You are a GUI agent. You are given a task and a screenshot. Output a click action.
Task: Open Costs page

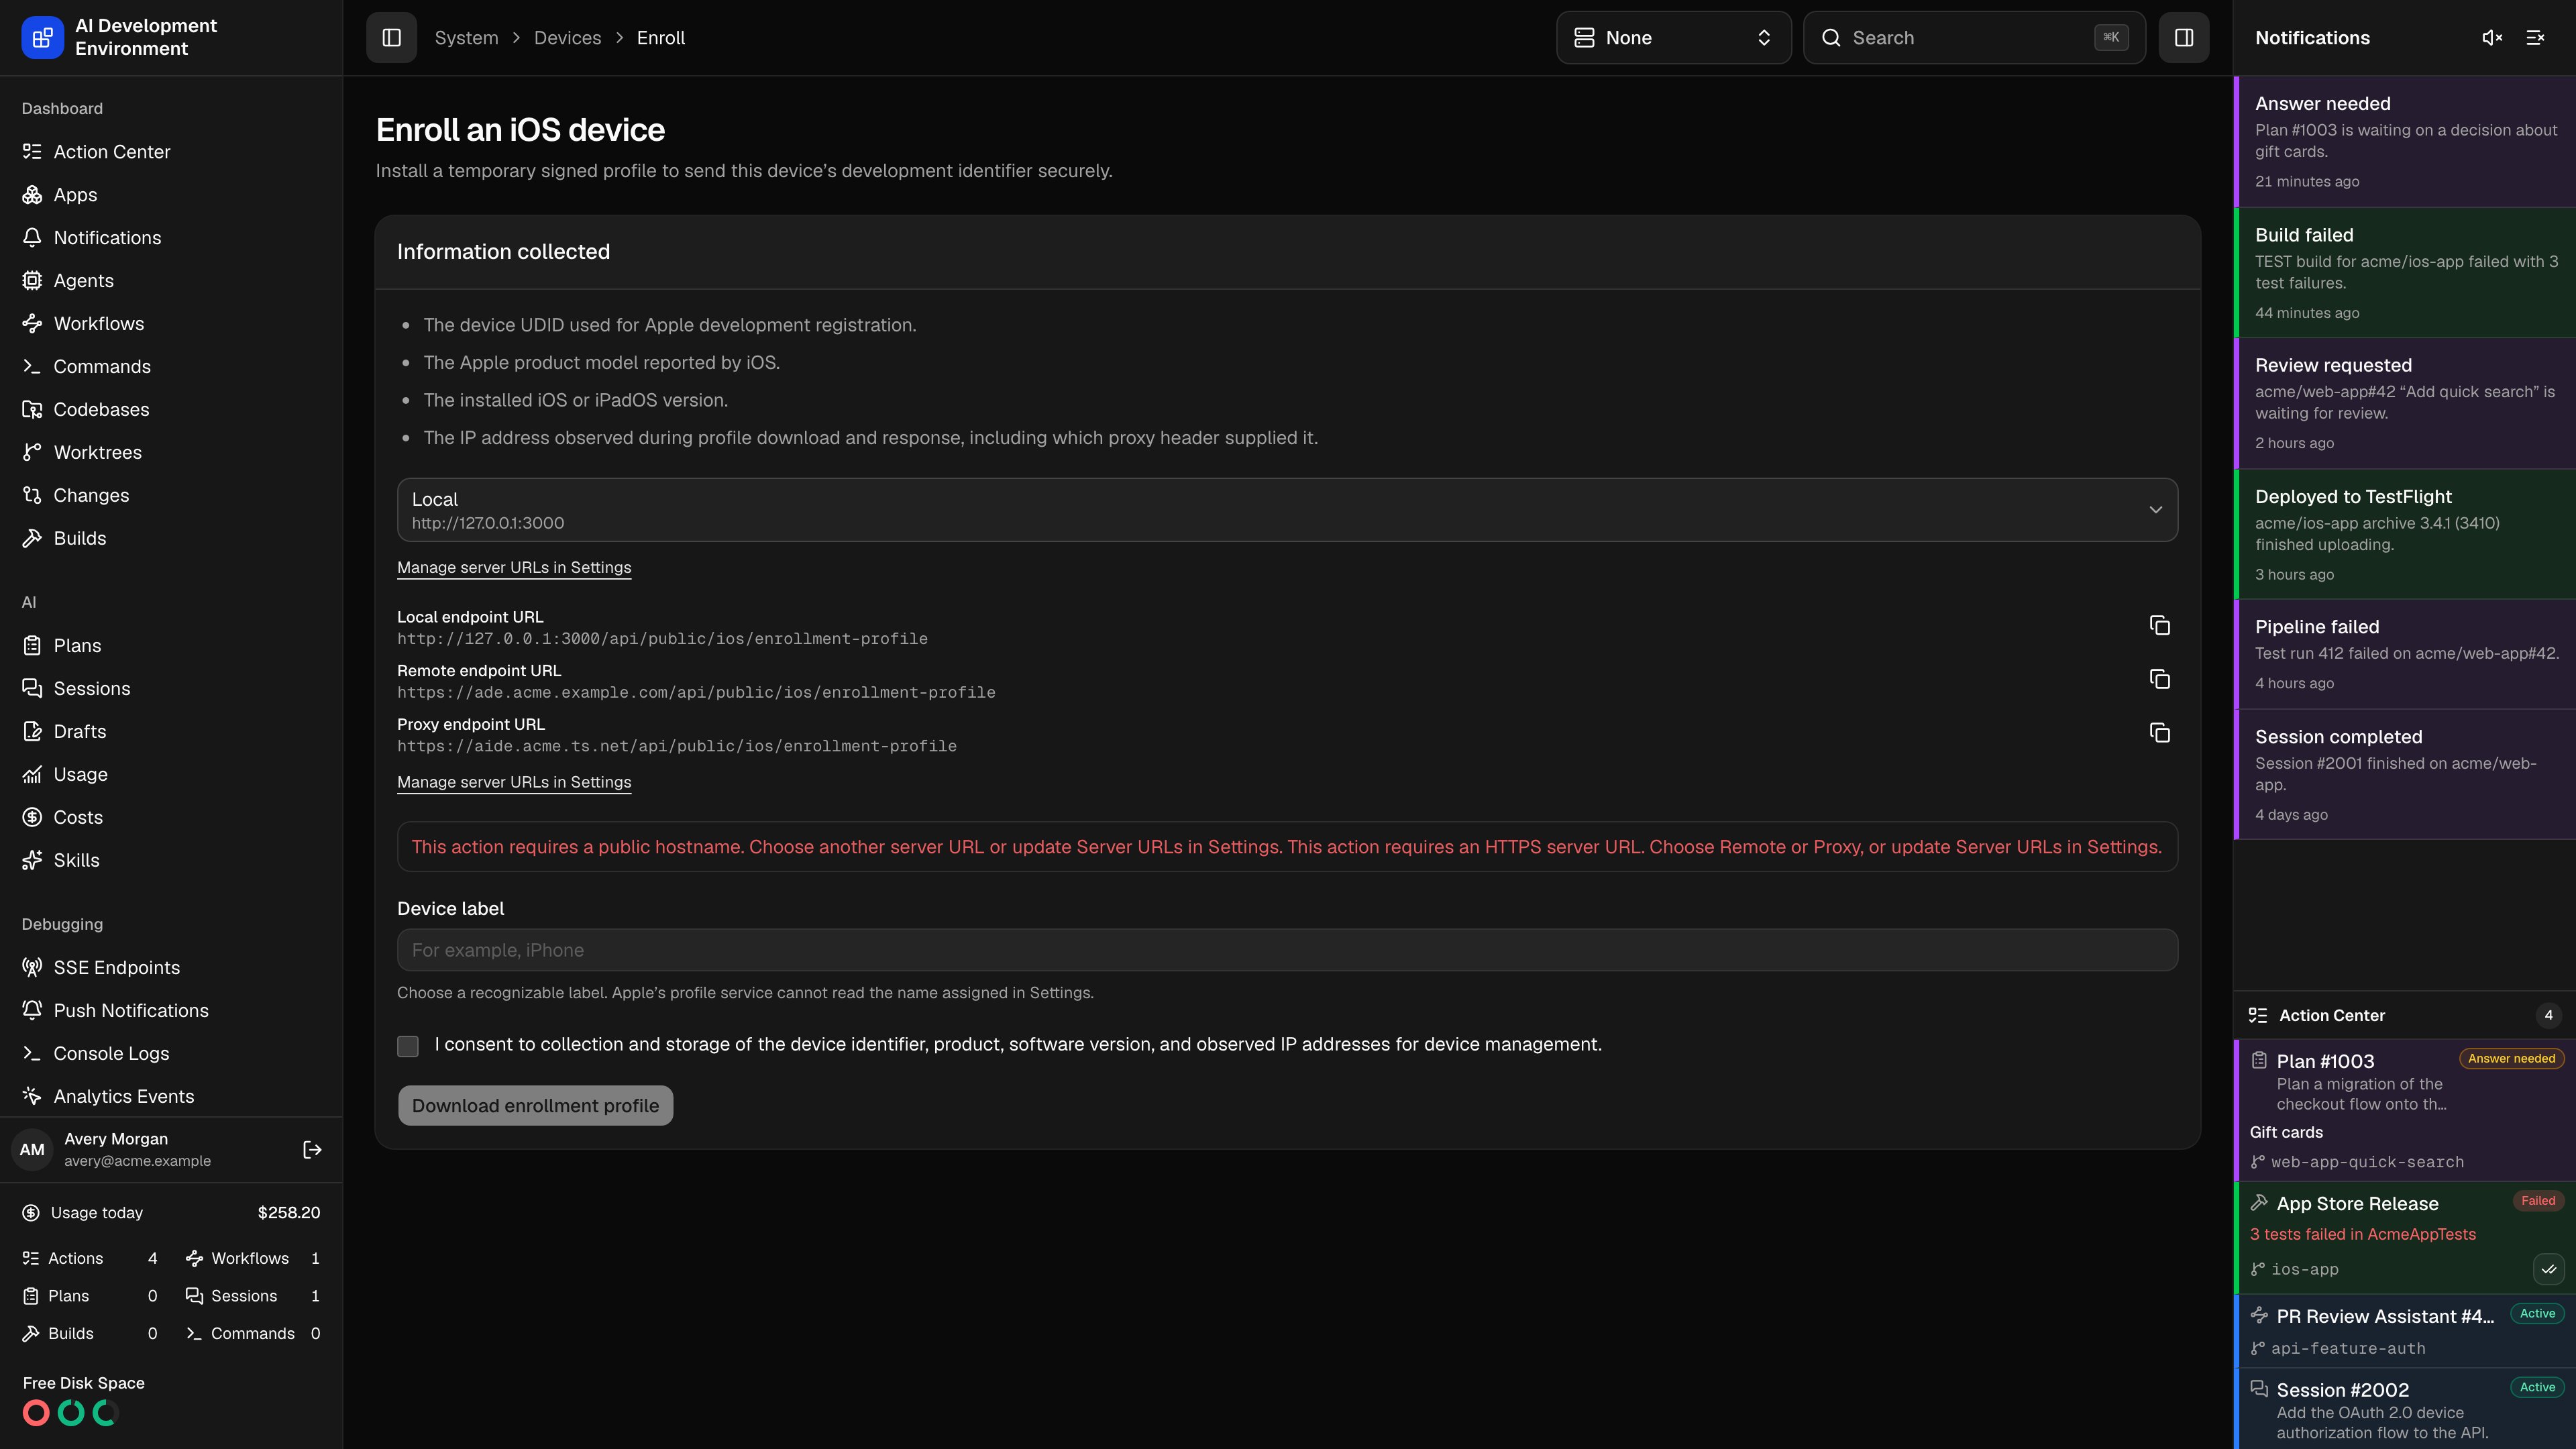(171, 818)
